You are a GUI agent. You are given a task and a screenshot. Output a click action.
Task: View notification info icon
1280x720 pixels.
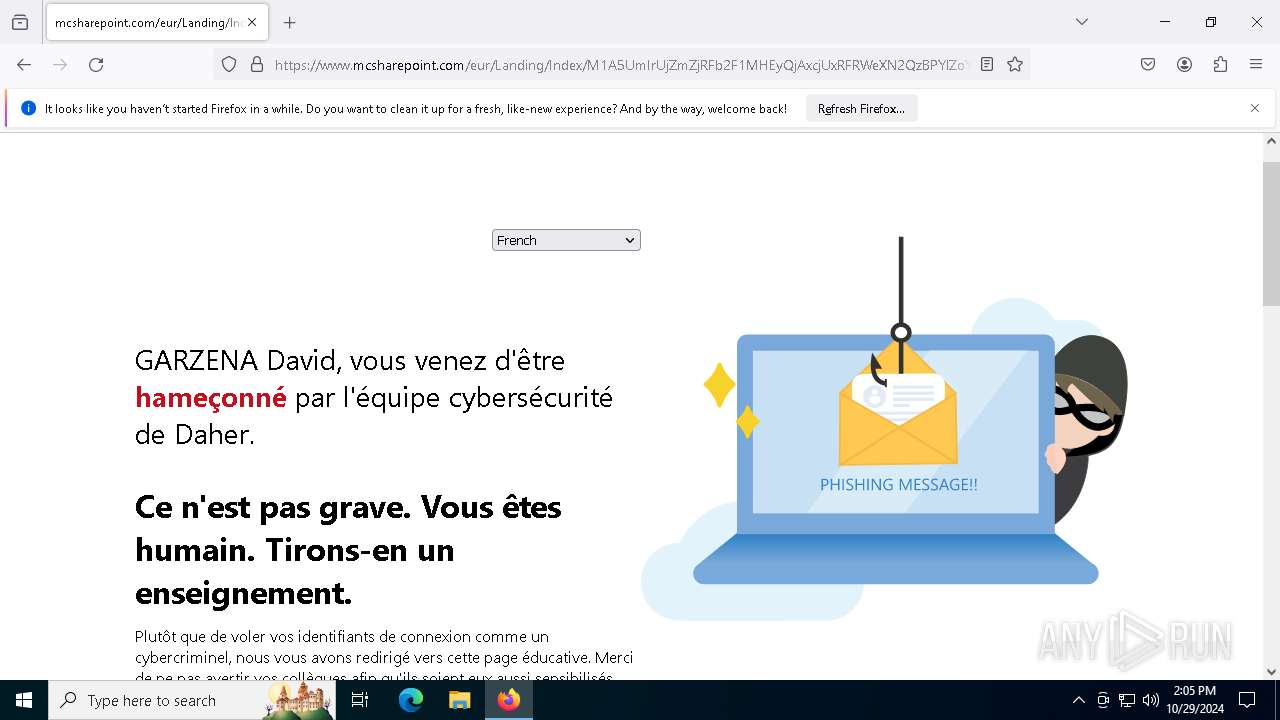point(28,108)
